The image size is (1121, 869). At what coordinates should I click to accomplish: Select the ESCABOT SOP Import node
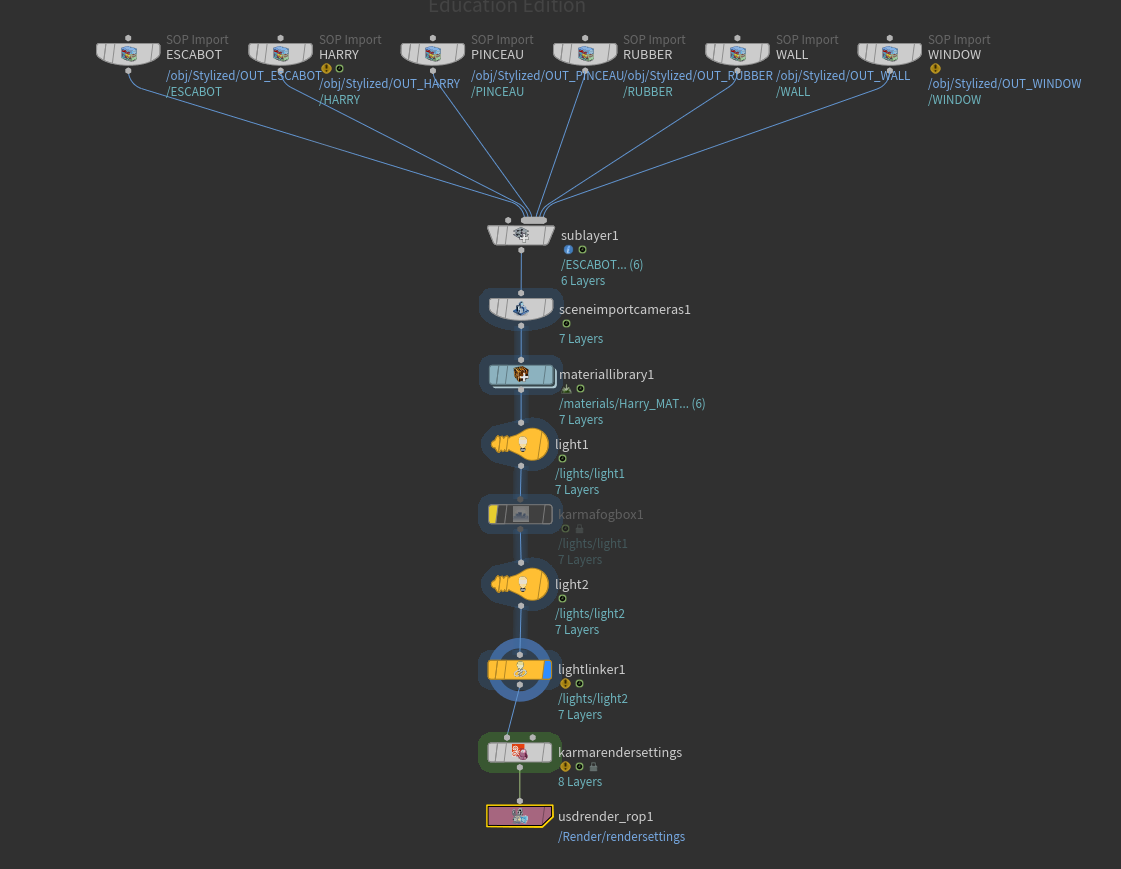[x=128, y=54]
